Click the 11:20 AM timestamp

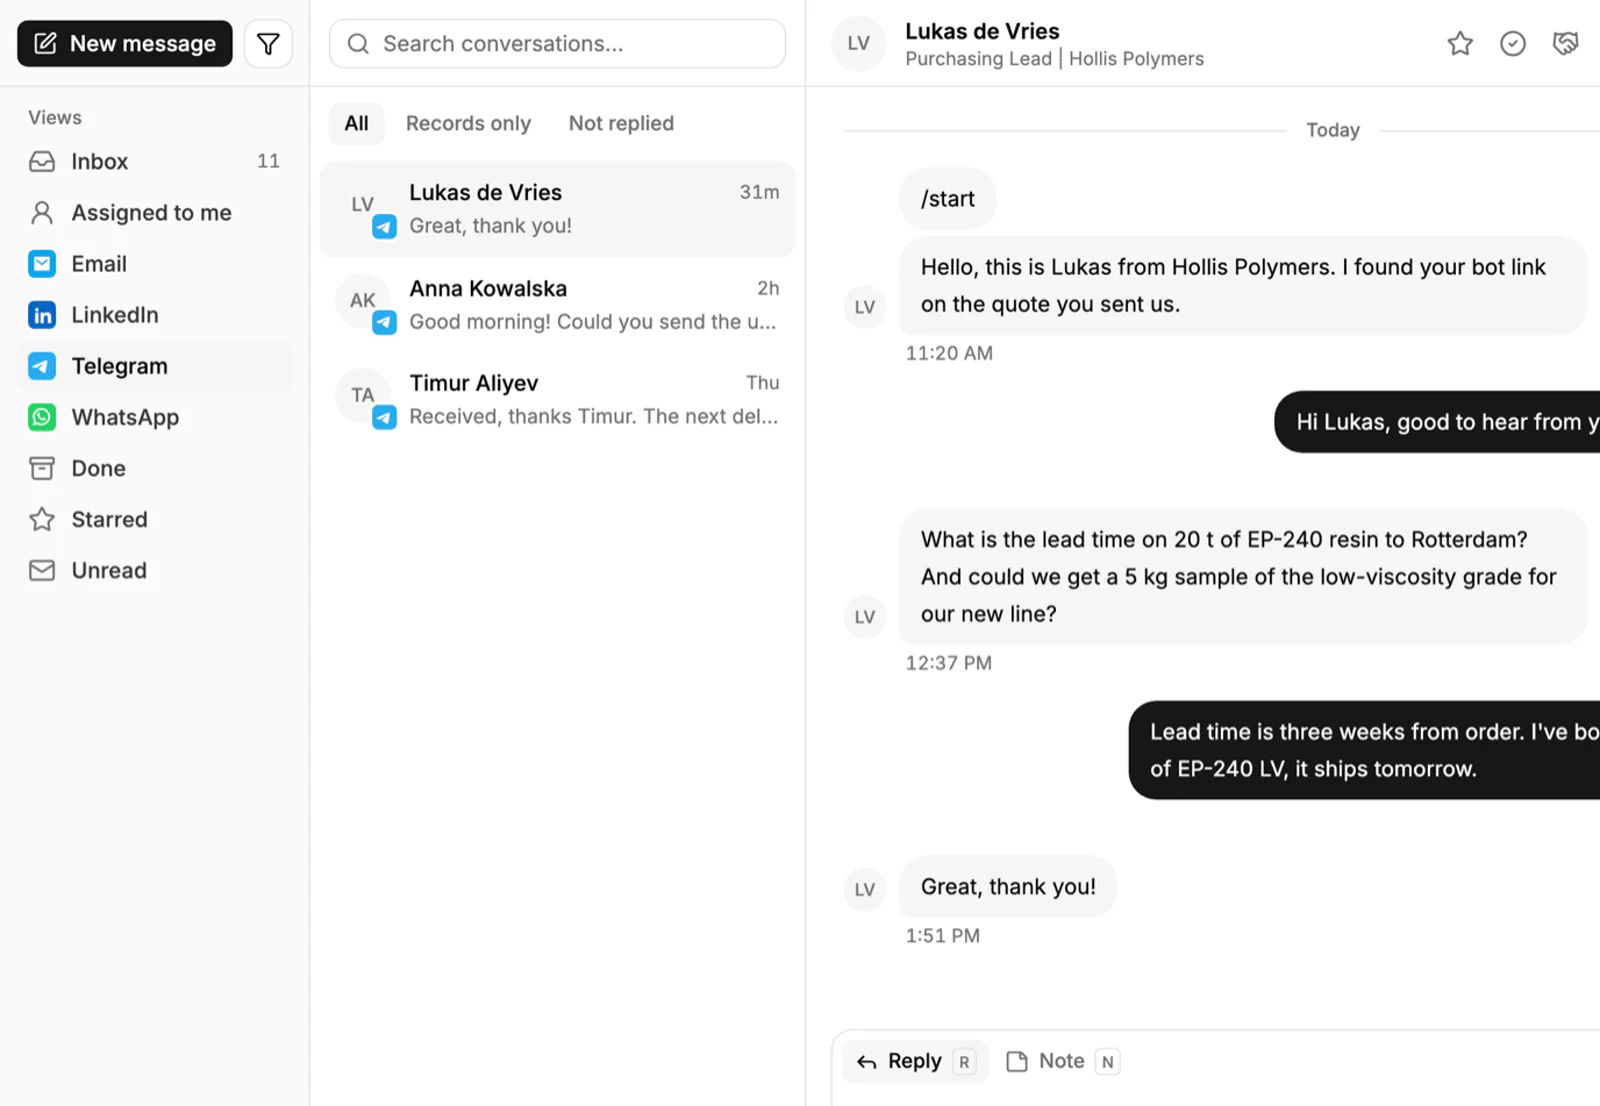pos(949,353)
